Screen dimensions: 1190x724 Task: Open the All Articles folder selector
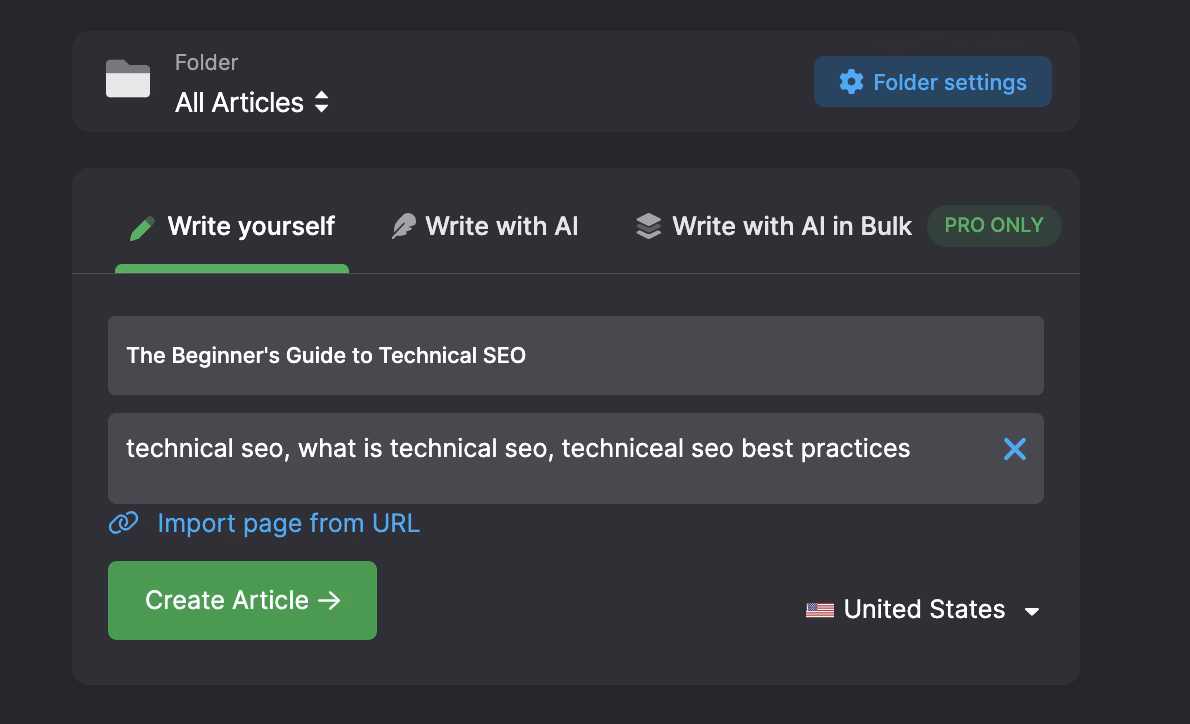252,102
